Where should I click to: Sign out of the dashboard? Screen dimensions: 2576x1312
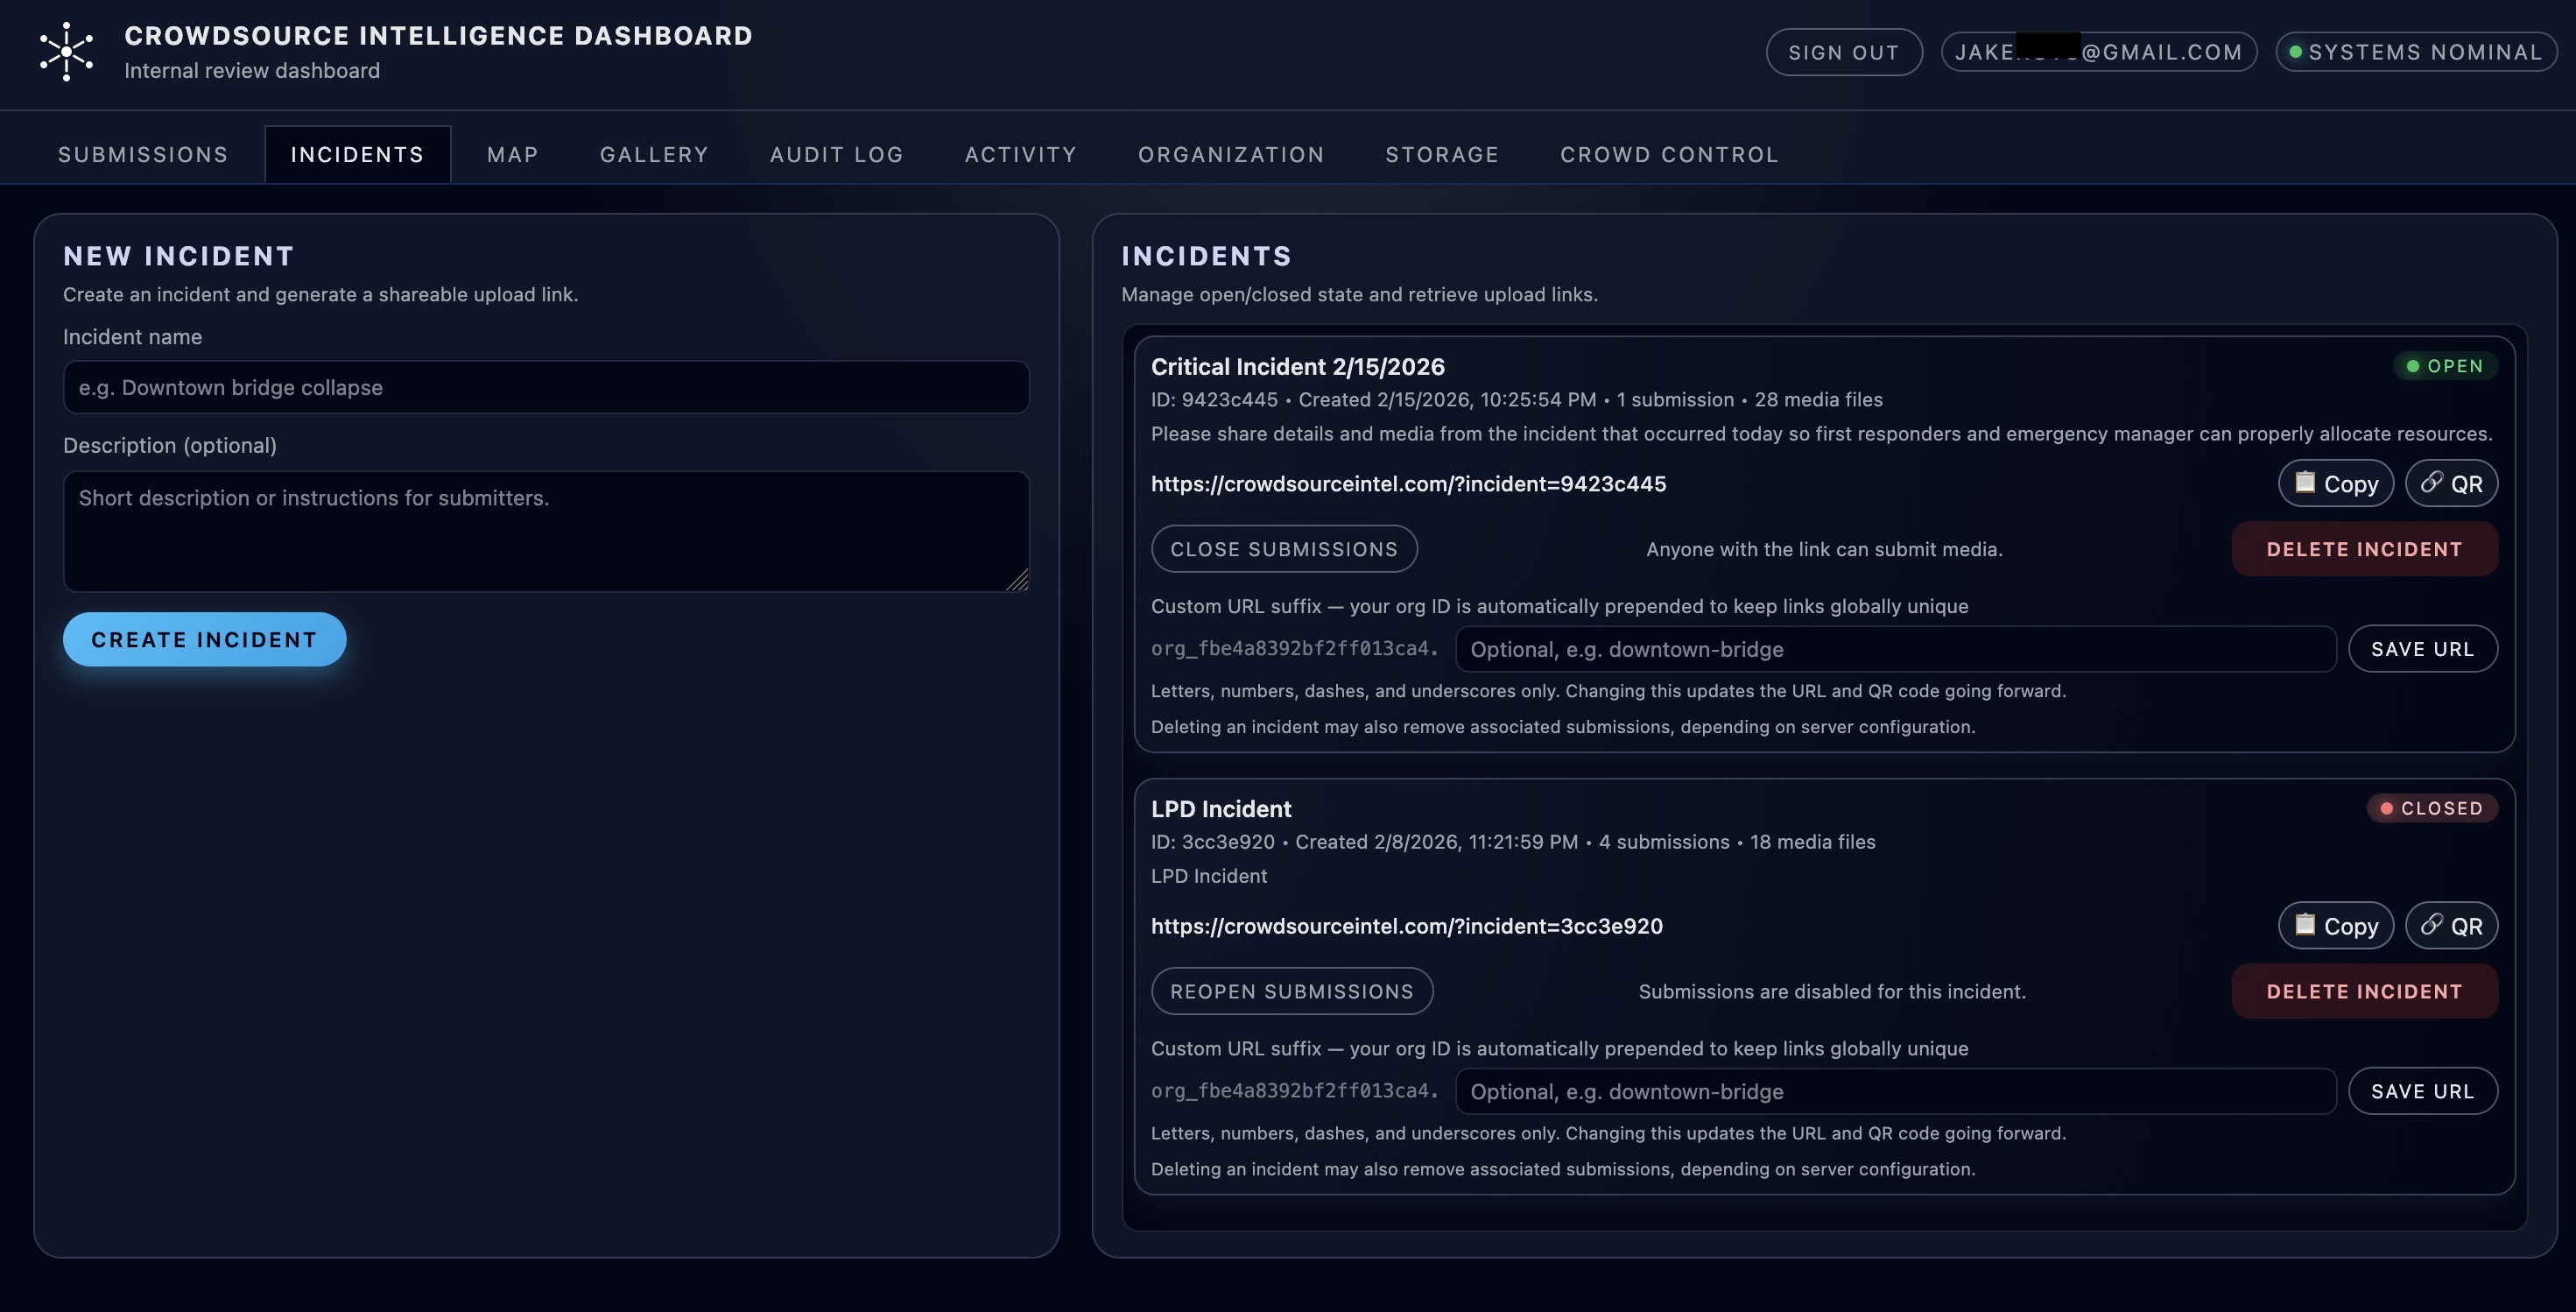tap(1843, 51)
